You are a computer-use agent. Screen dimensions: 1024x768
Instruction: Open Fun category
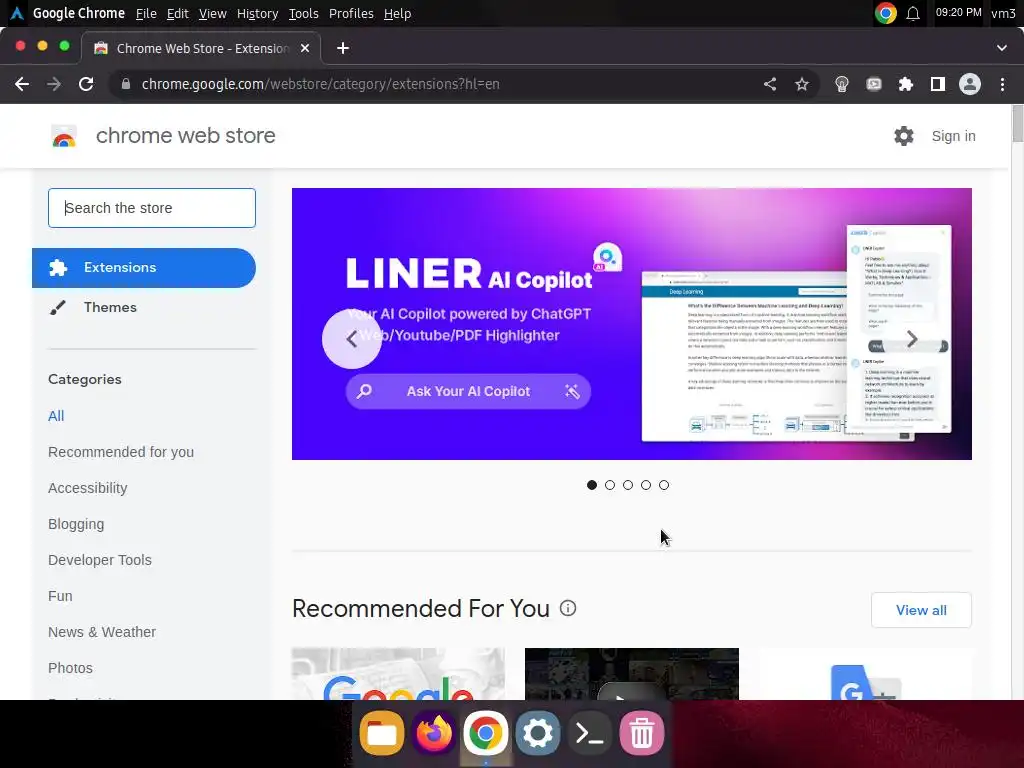pos(60,596)
